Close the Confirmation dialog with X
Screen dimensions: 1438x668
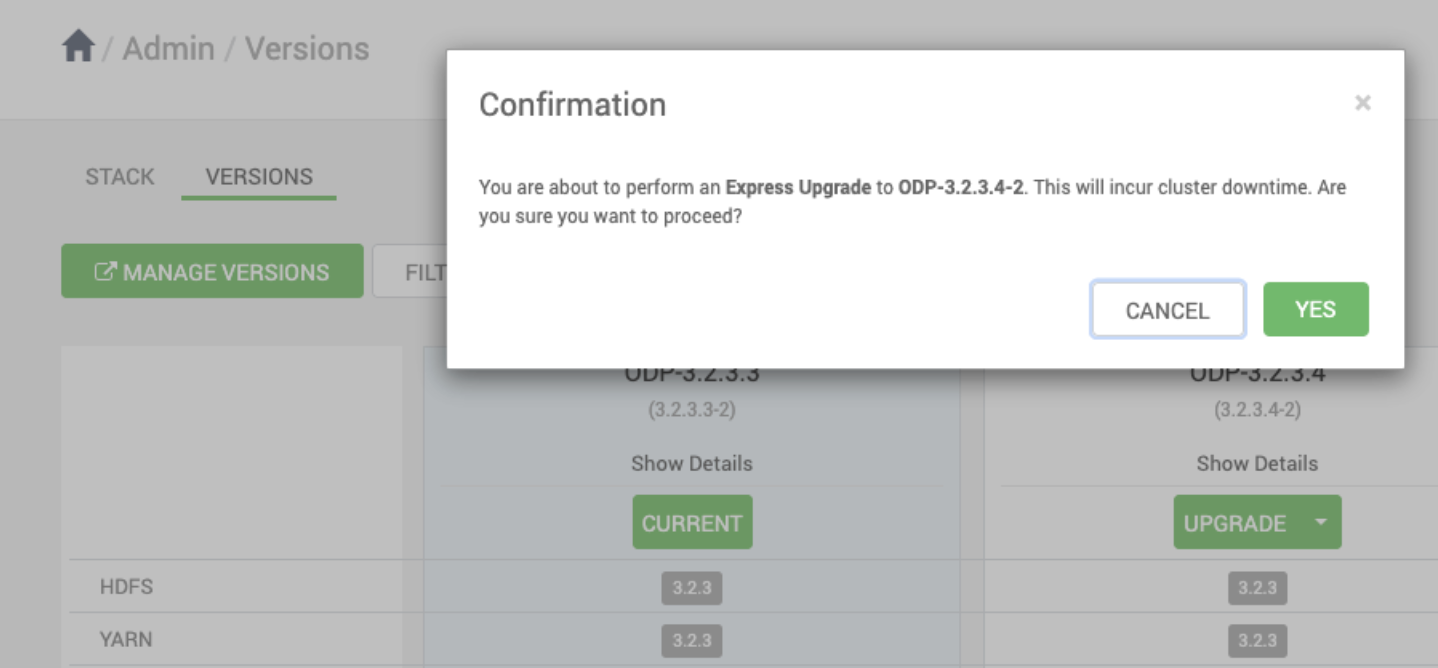coord(1362,102)
